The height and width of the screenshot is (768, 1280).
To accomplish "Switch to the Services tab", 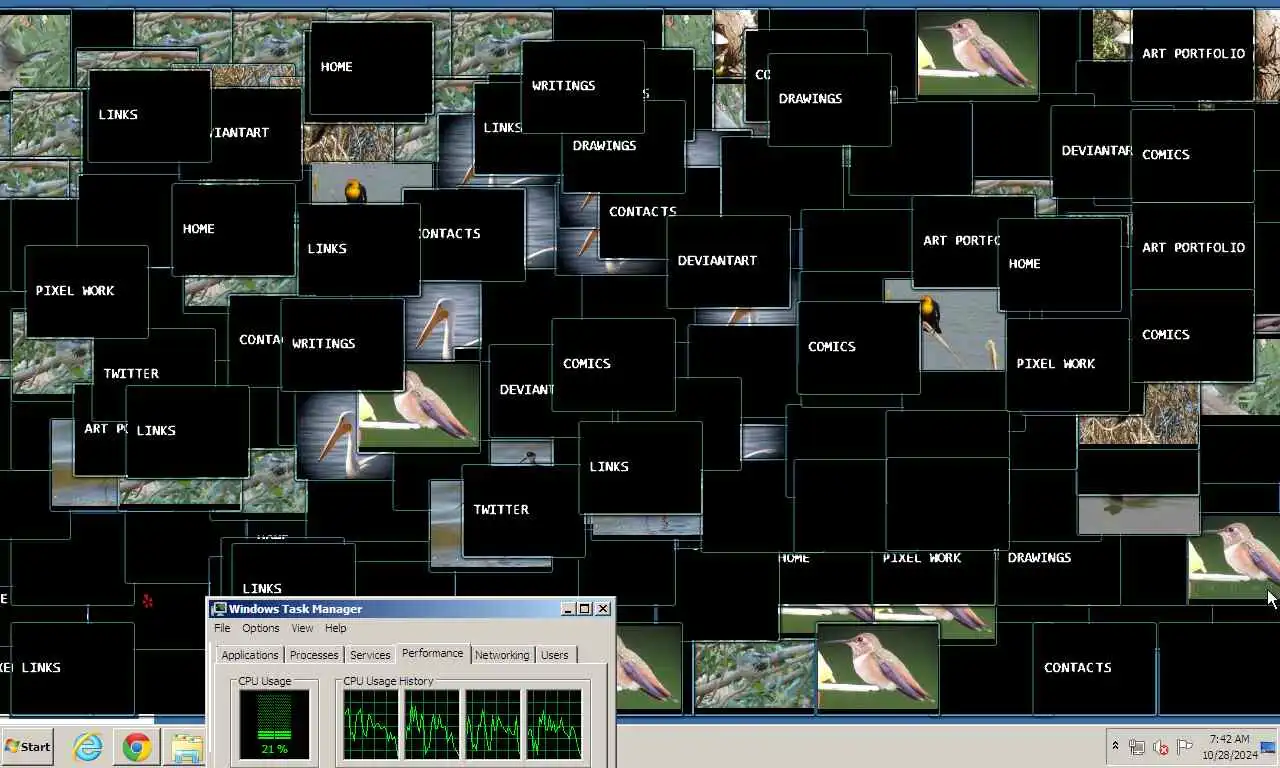I will pos(370,655).
